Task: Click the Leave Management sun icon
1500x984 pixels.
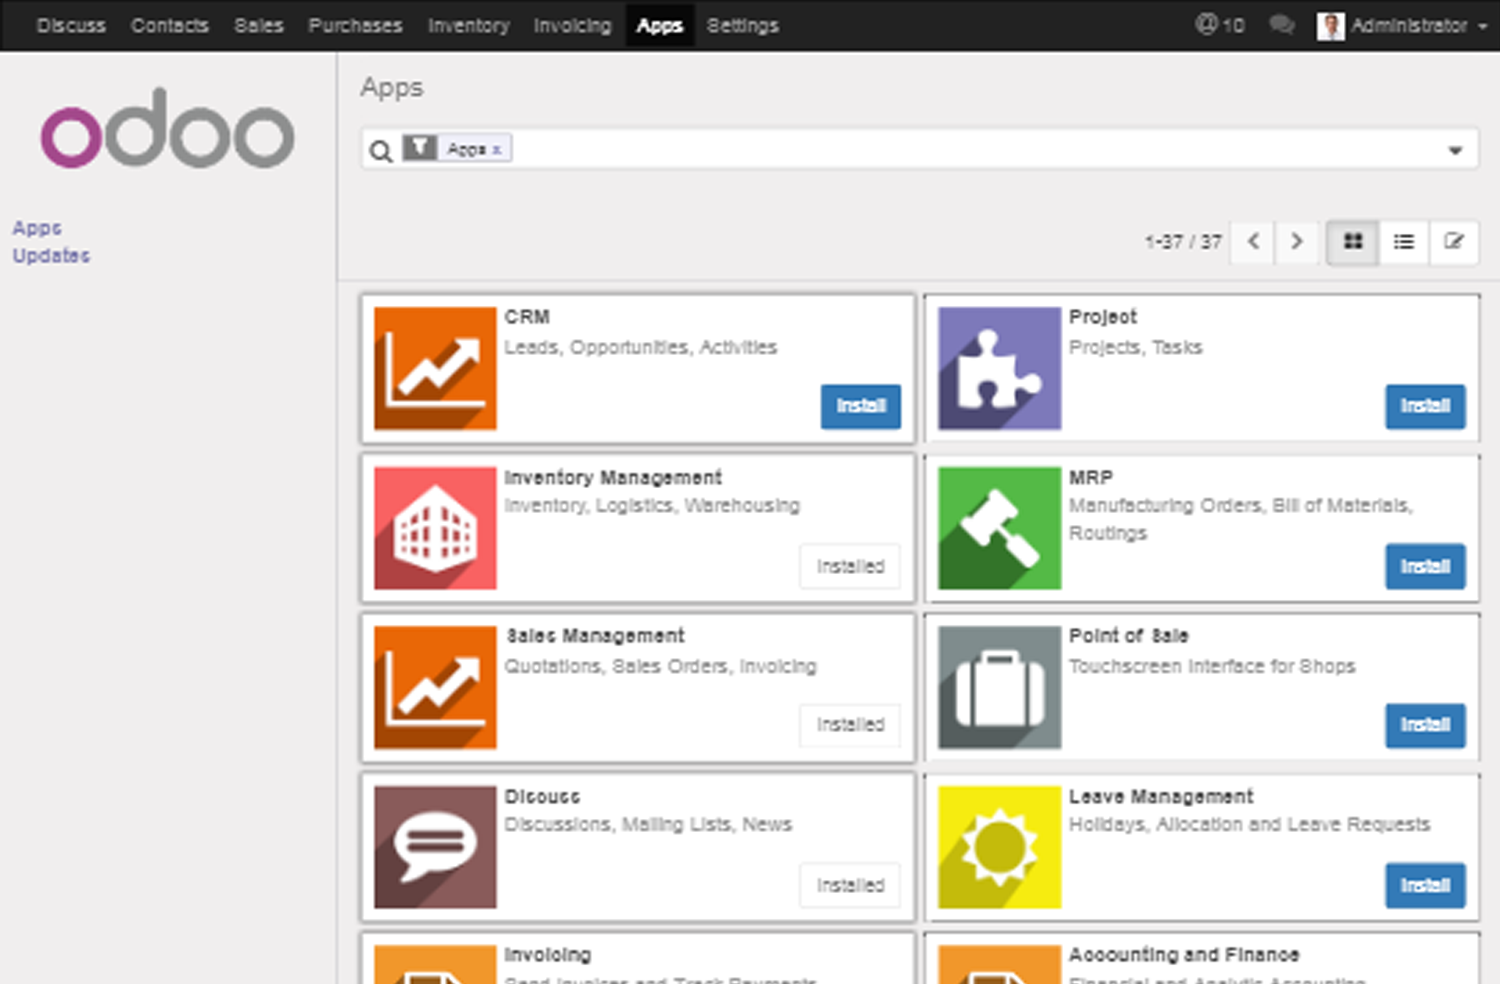Action: pyautogui.click(x=999, y=847)
